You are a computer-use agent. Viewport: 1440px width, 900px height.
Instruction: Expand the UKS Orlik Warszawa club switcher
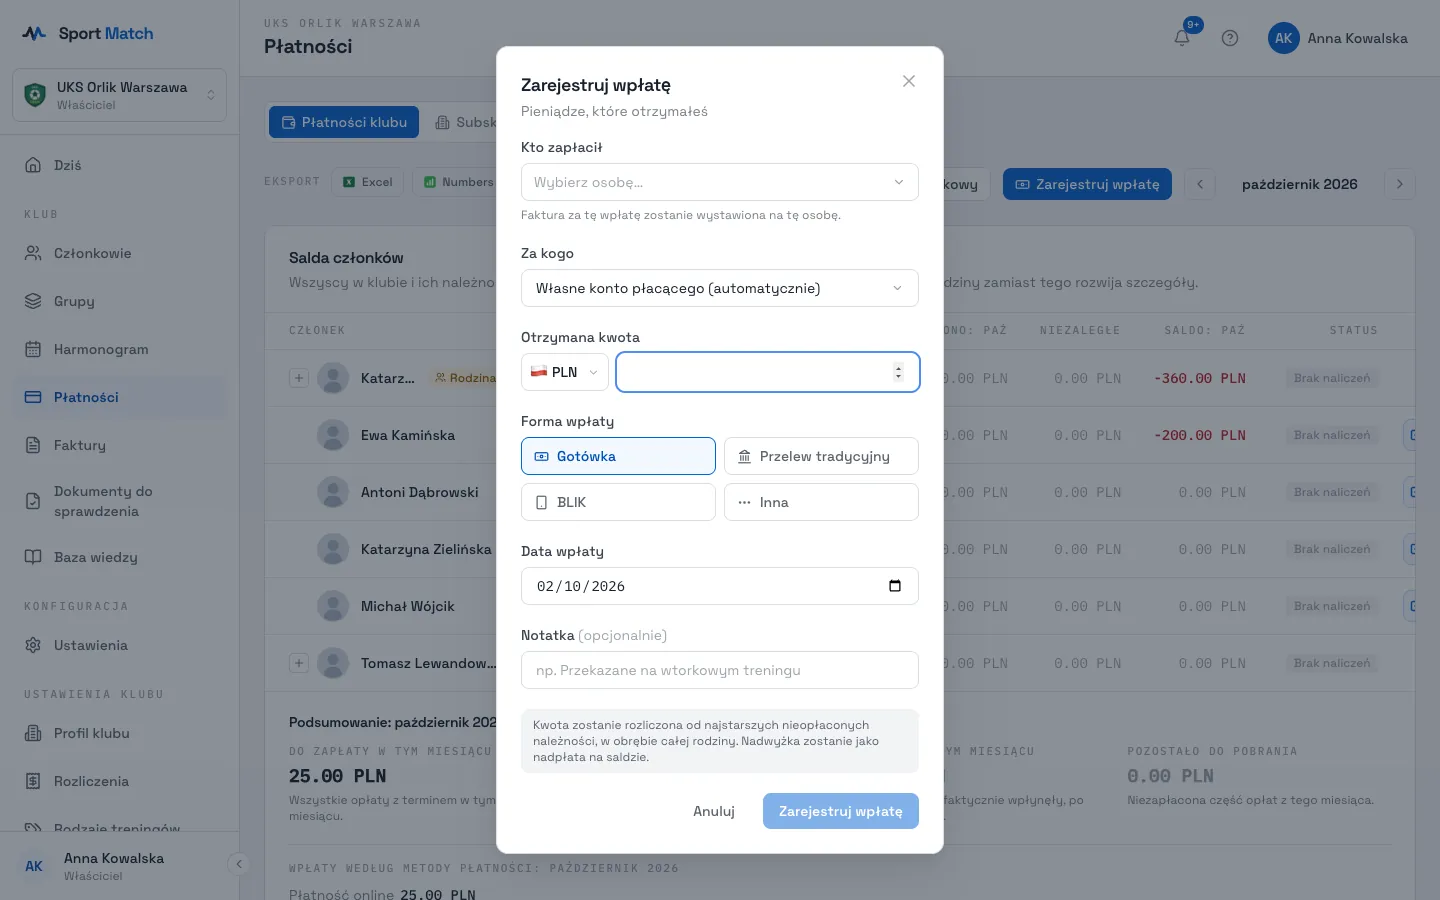point(119,95)
